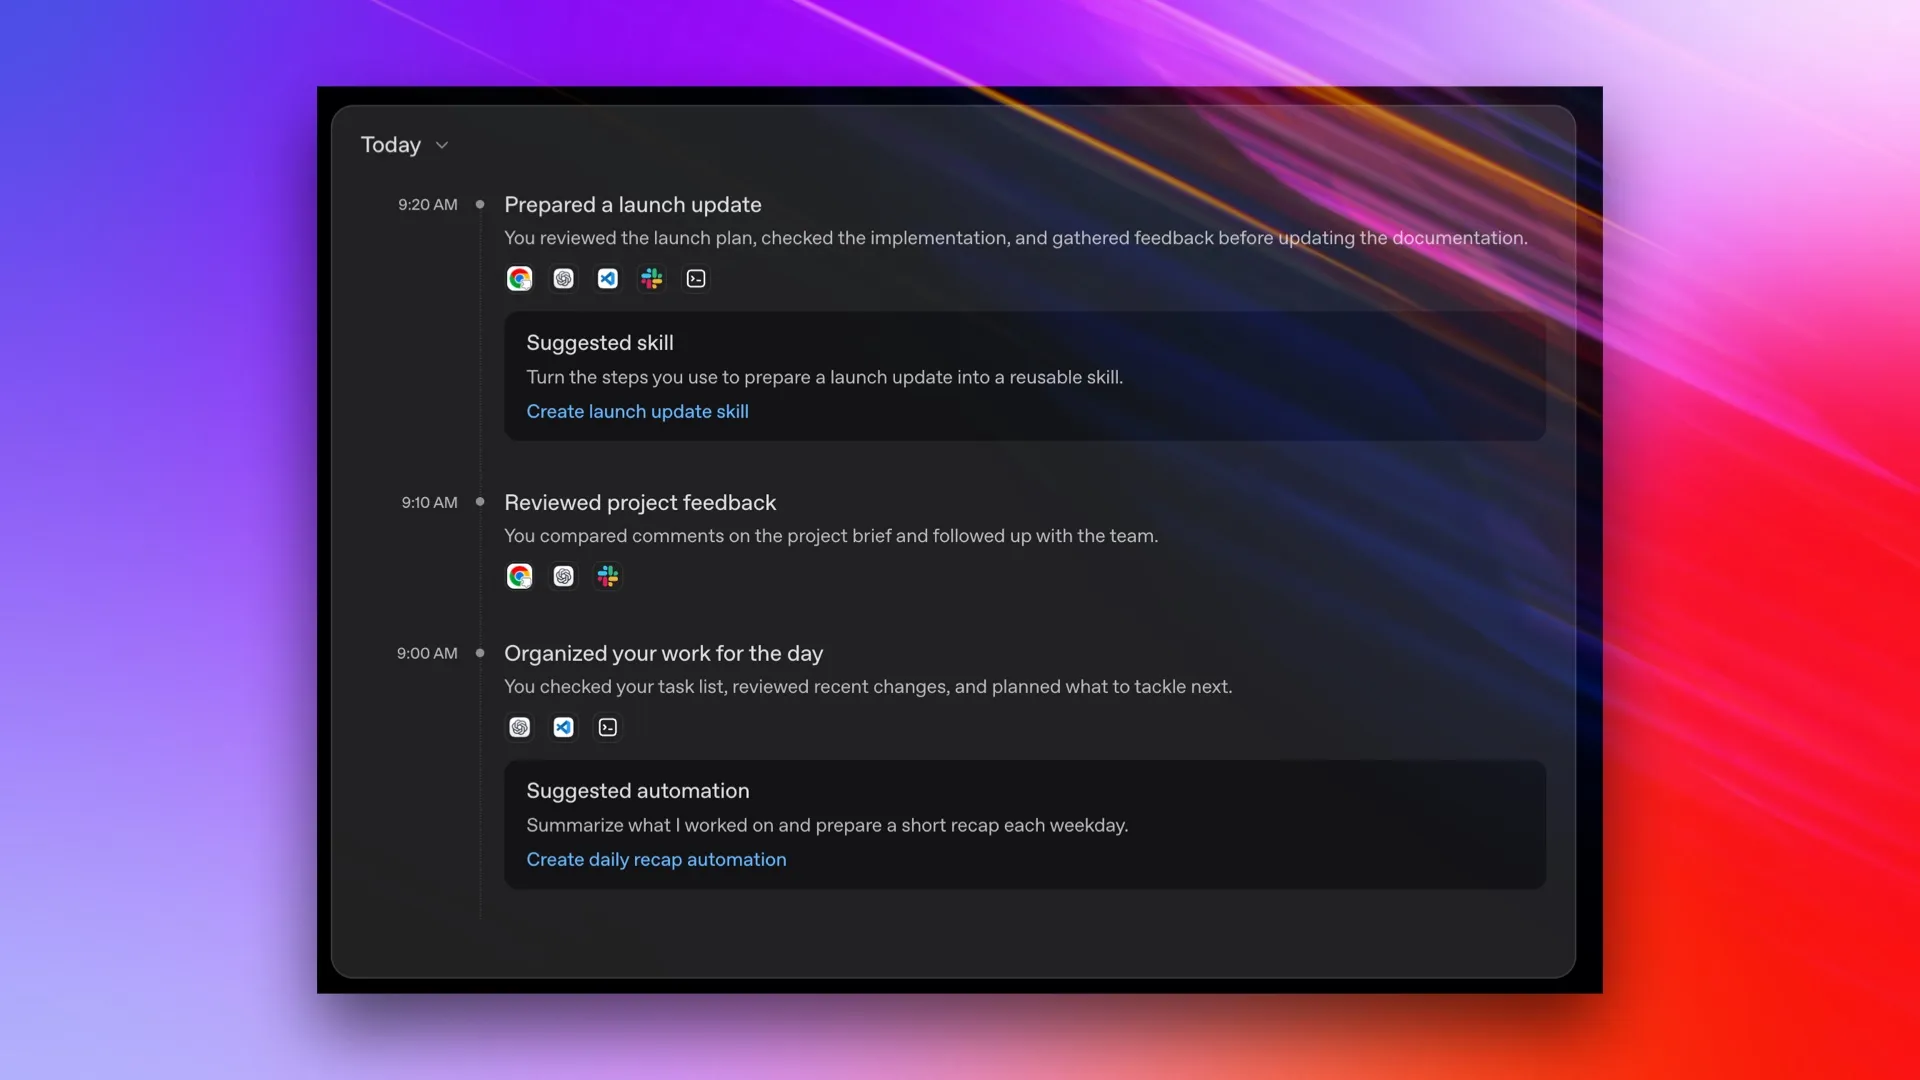The height and width of the screenshot is (1080, 1920).
Task: Click the Create launch update skill link
Action: point(637,411)
